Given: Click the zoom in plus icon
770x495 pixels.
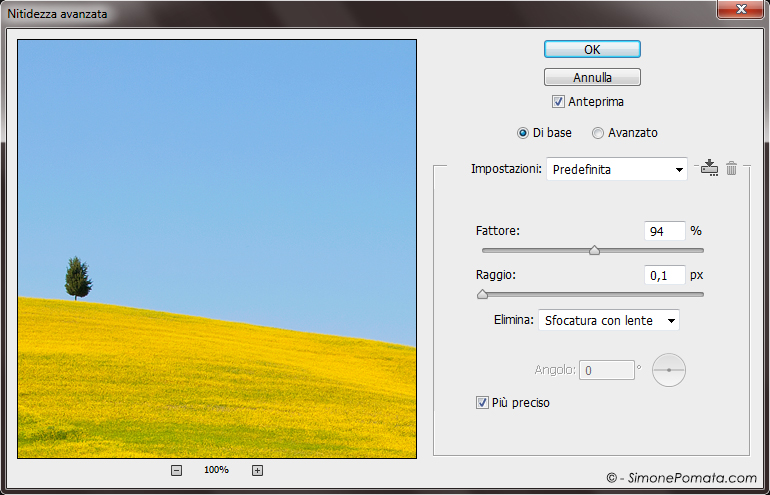Looking at the screenshot, I should (257, 470).
